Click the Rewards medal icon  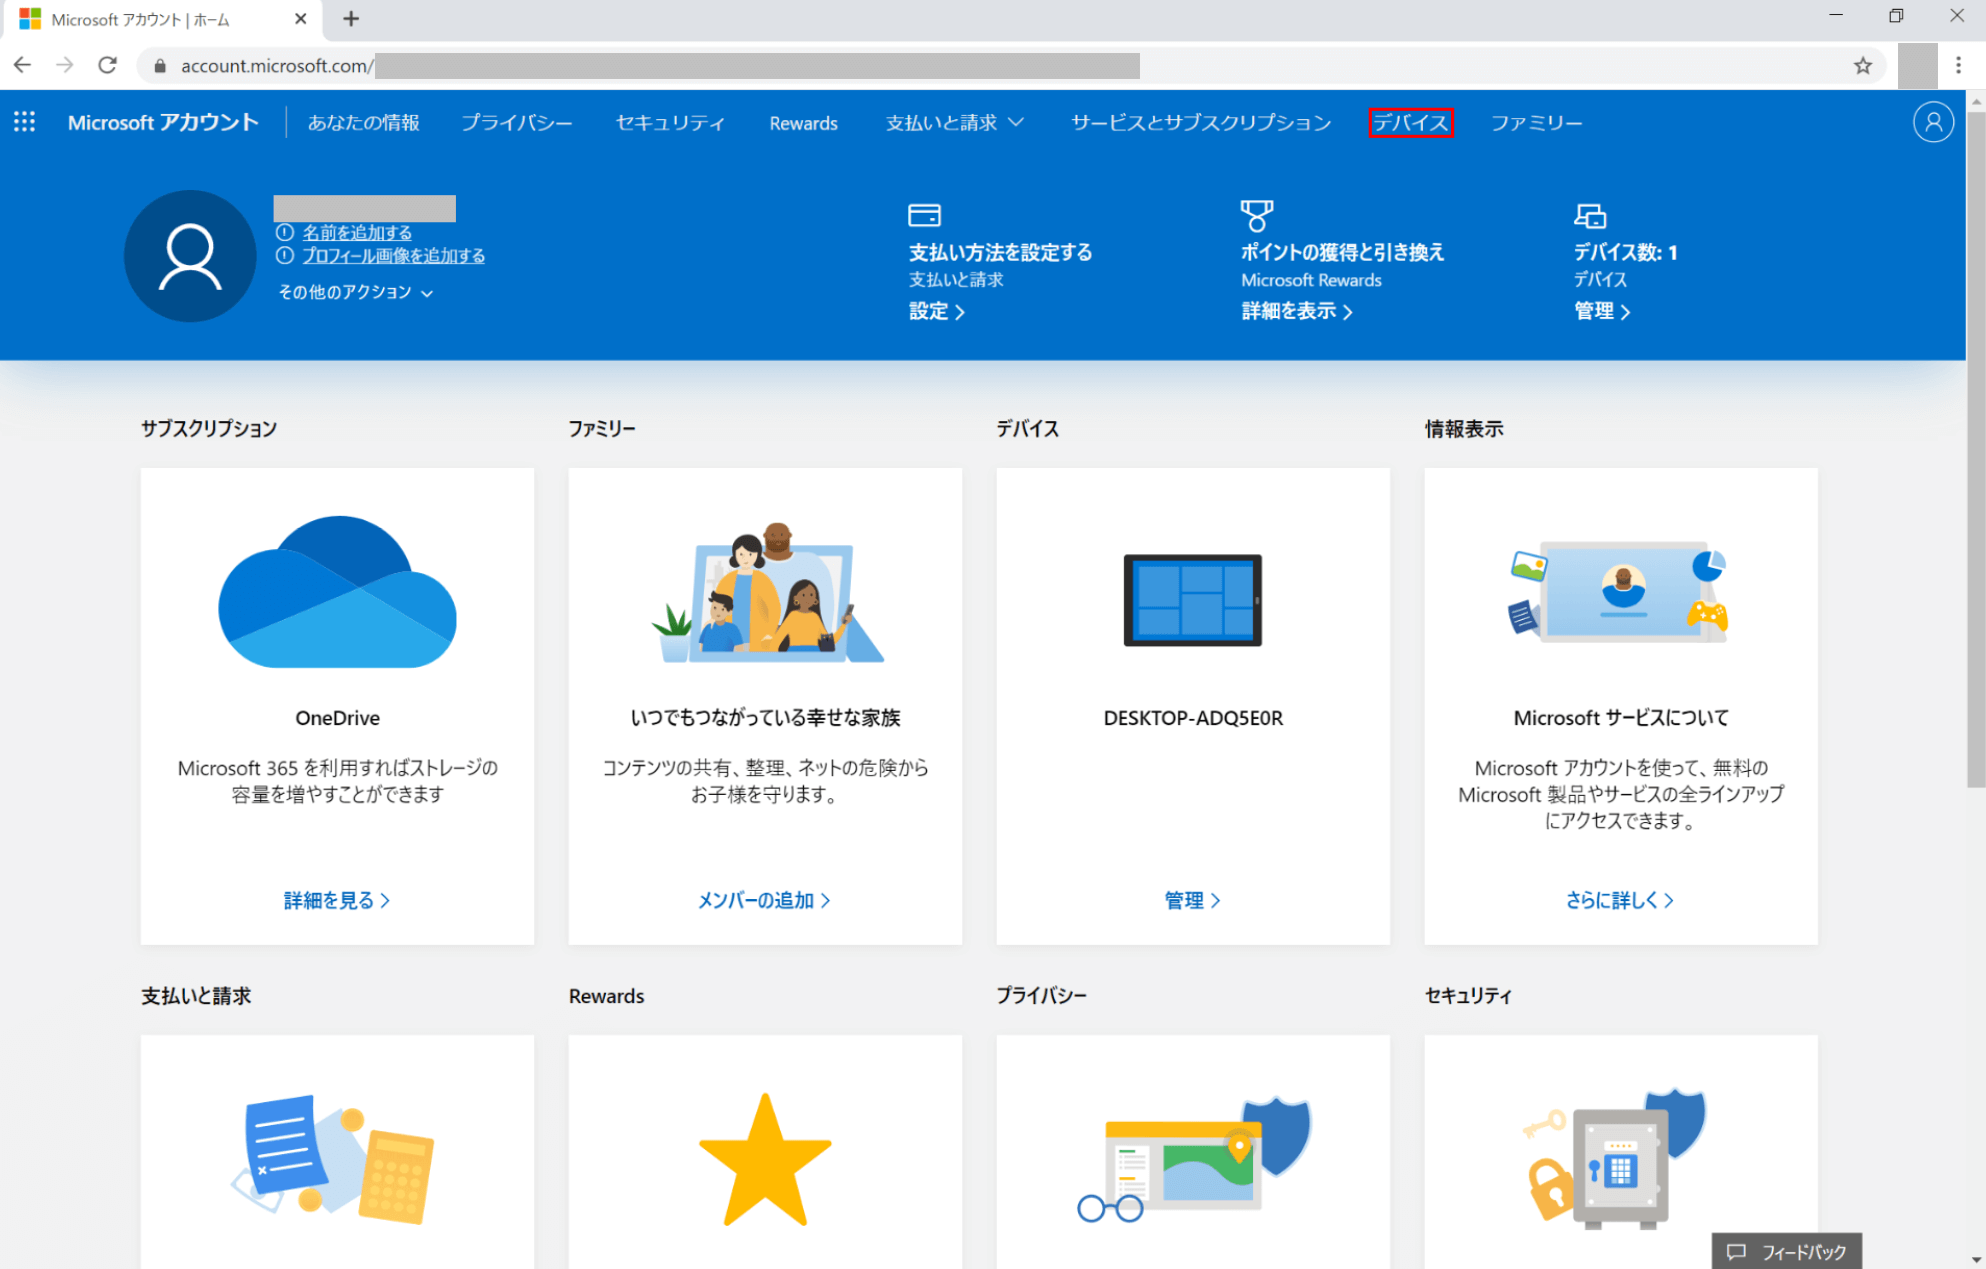tap(1257, 215)
